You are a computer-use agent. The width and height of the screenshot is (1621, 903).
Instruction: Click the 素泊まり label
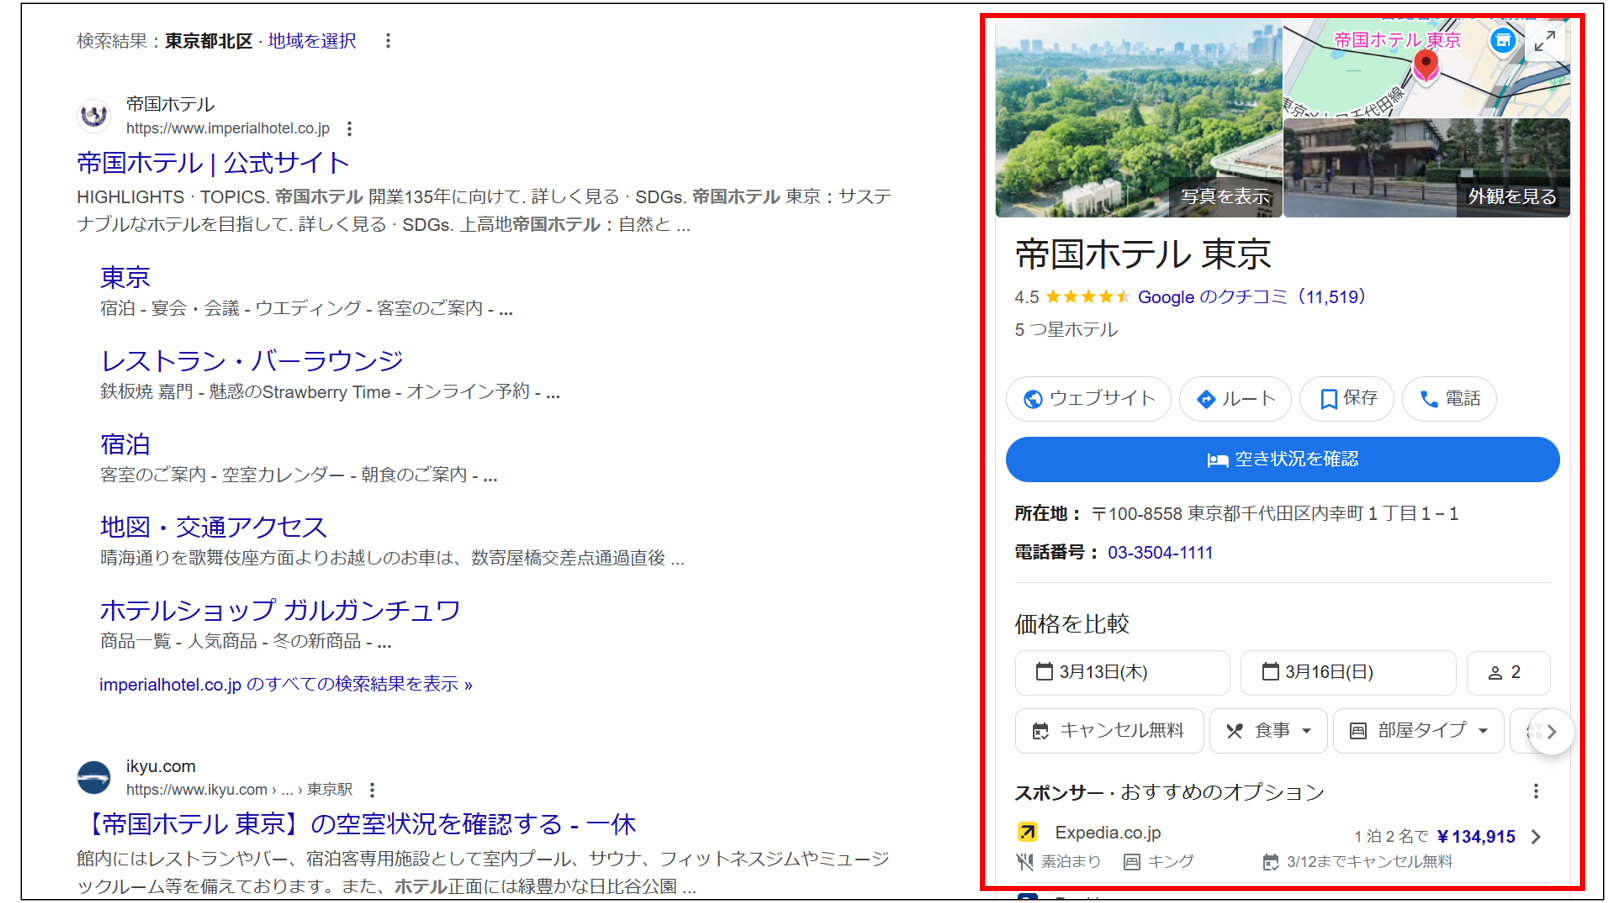tap(1071, 861)
